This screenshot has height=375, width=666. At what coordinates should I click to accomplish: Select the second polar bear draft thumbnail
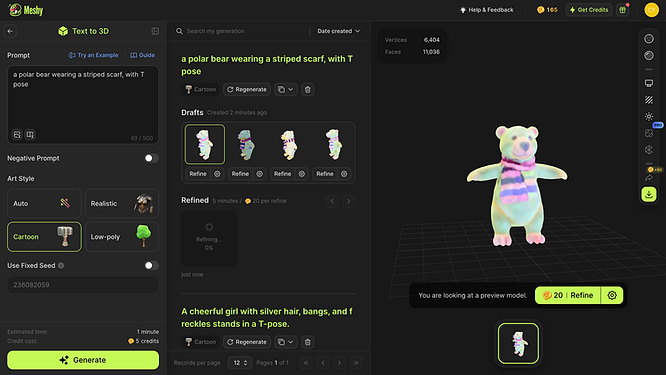coord(247,144)
